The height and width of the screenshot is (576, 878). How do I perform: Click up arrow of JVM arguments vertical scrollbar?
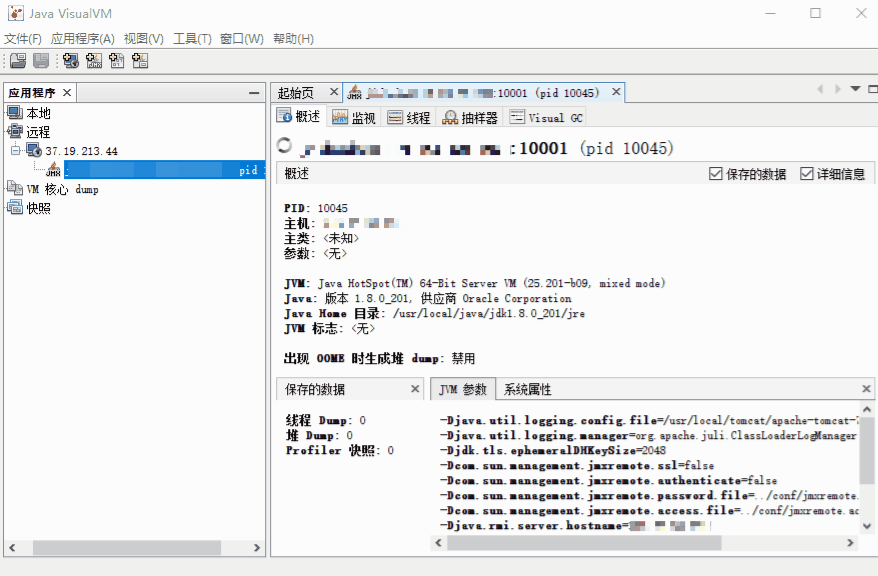click(x=867, y=410)
